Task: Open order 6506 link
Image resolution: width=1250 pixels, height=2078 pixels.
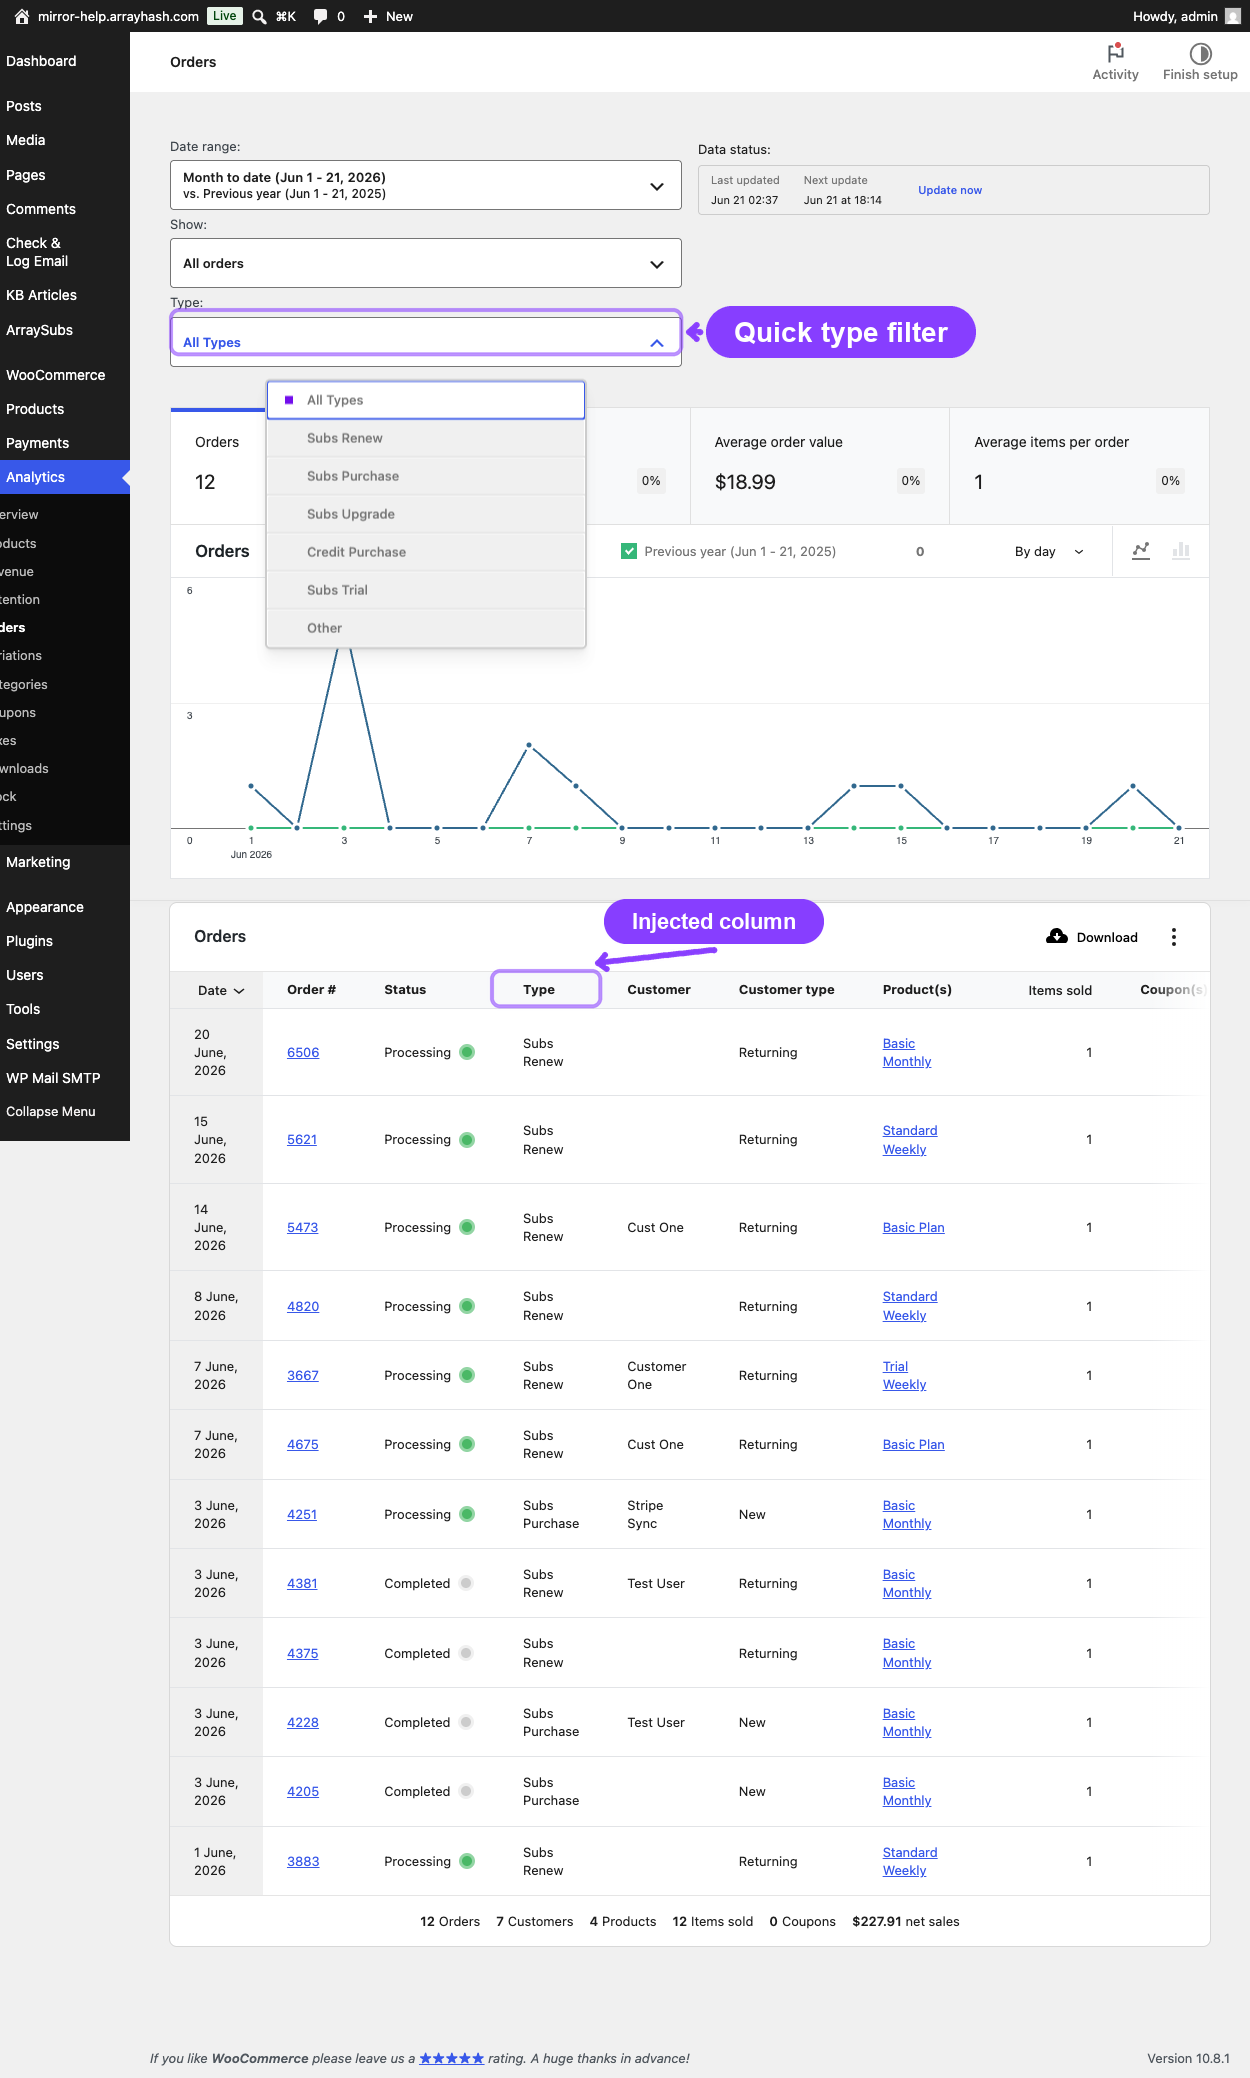Action: tap(303, 1052)
